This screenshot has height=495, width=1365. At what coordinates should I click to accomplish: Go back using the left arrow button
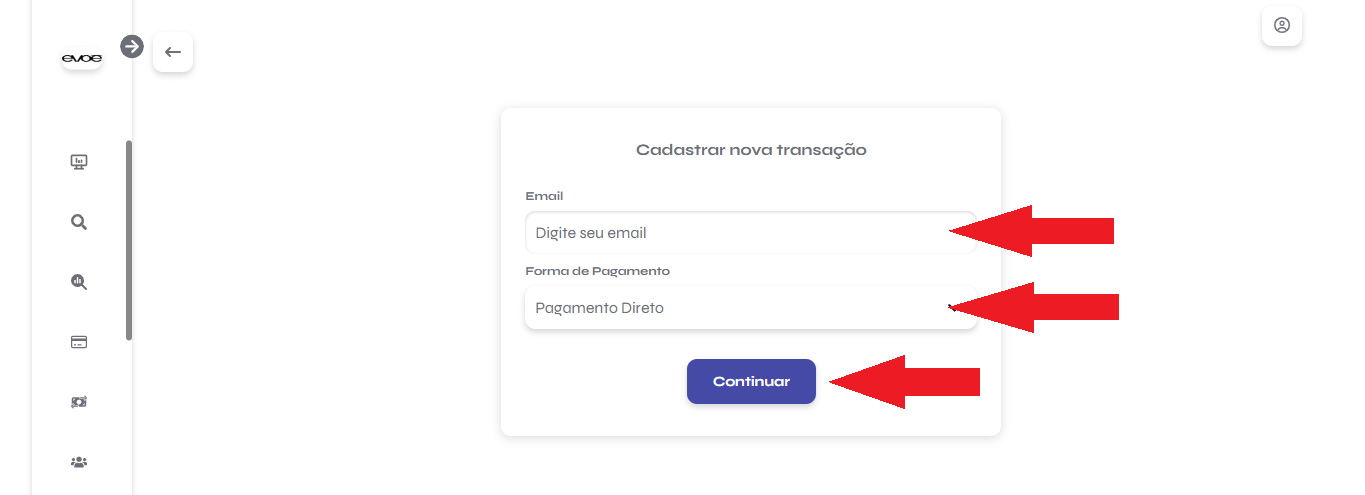(173, 52)
